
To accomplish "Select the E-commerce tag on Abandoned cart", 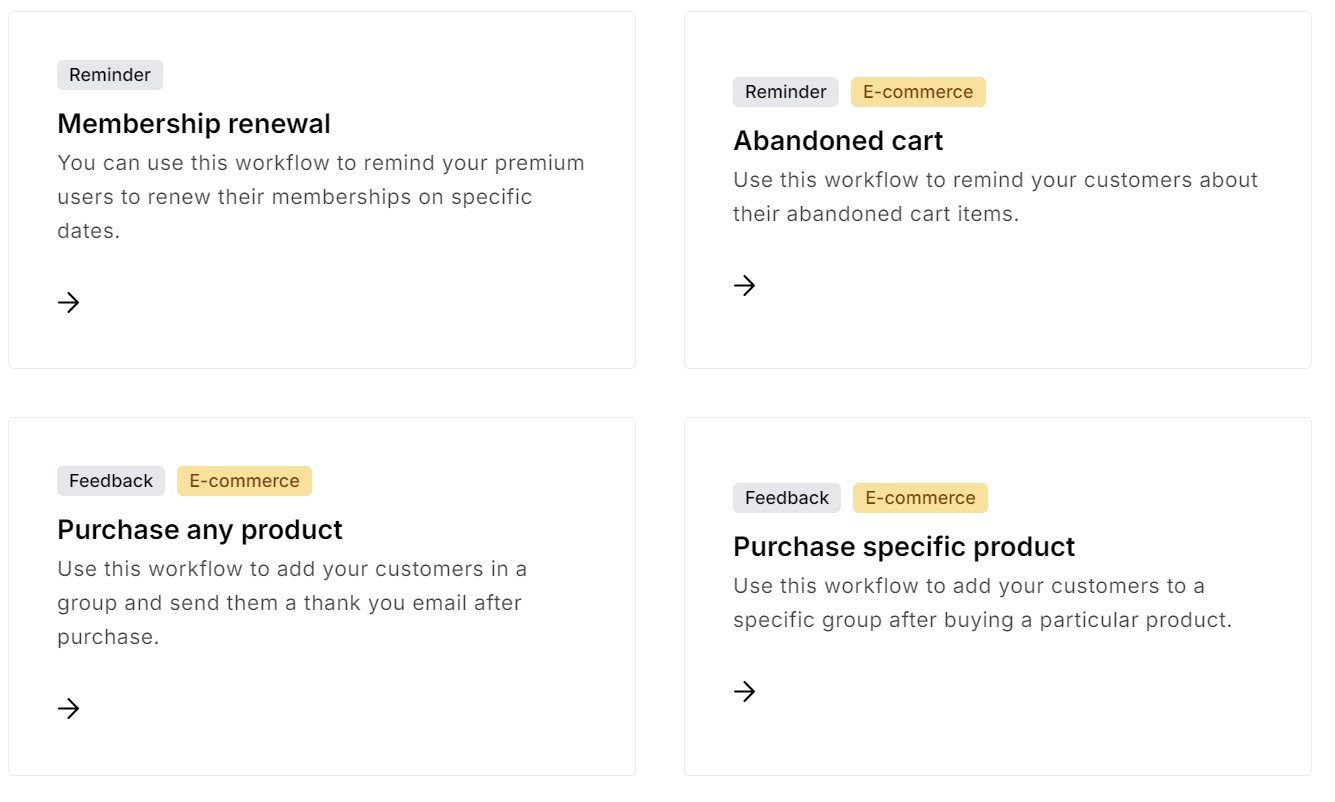I will 918,91.
